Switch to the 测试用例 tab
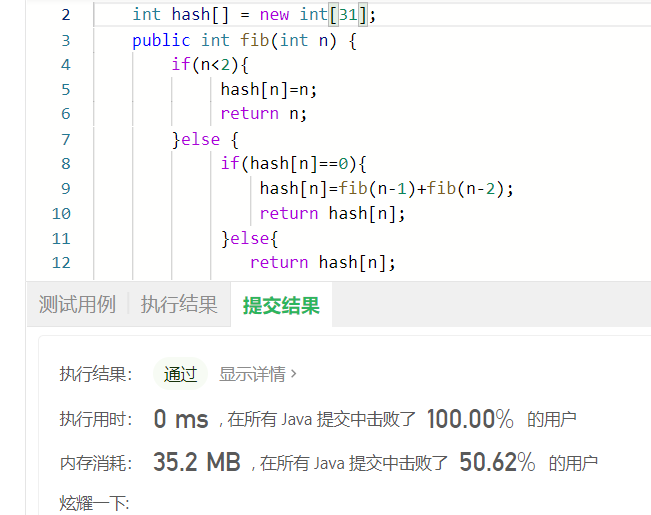The image size is (651, 515). pyautogui.click(x=77, y=304)
